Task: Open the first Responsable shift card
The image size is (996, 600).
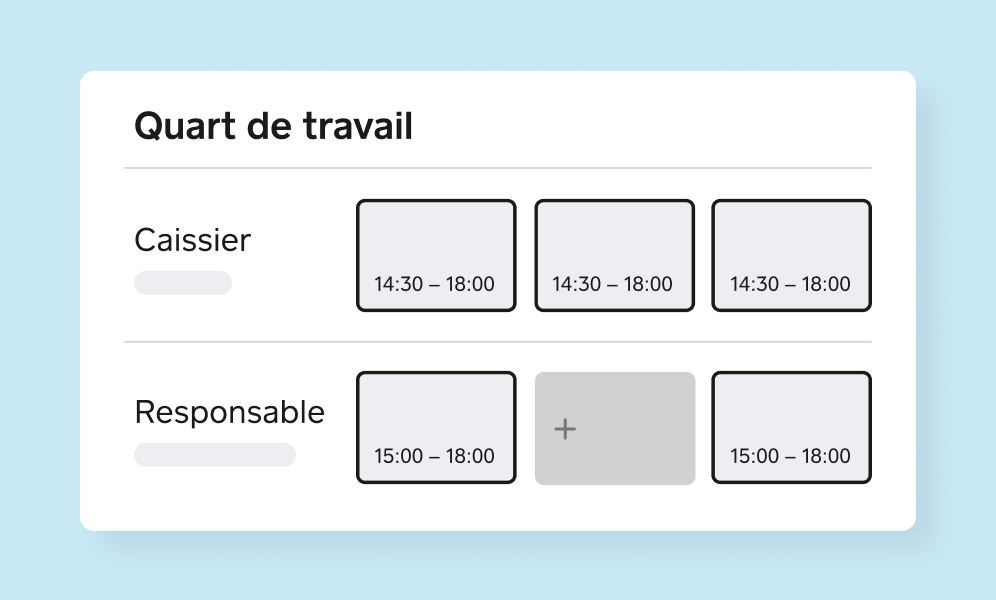Action: point(436,427)
